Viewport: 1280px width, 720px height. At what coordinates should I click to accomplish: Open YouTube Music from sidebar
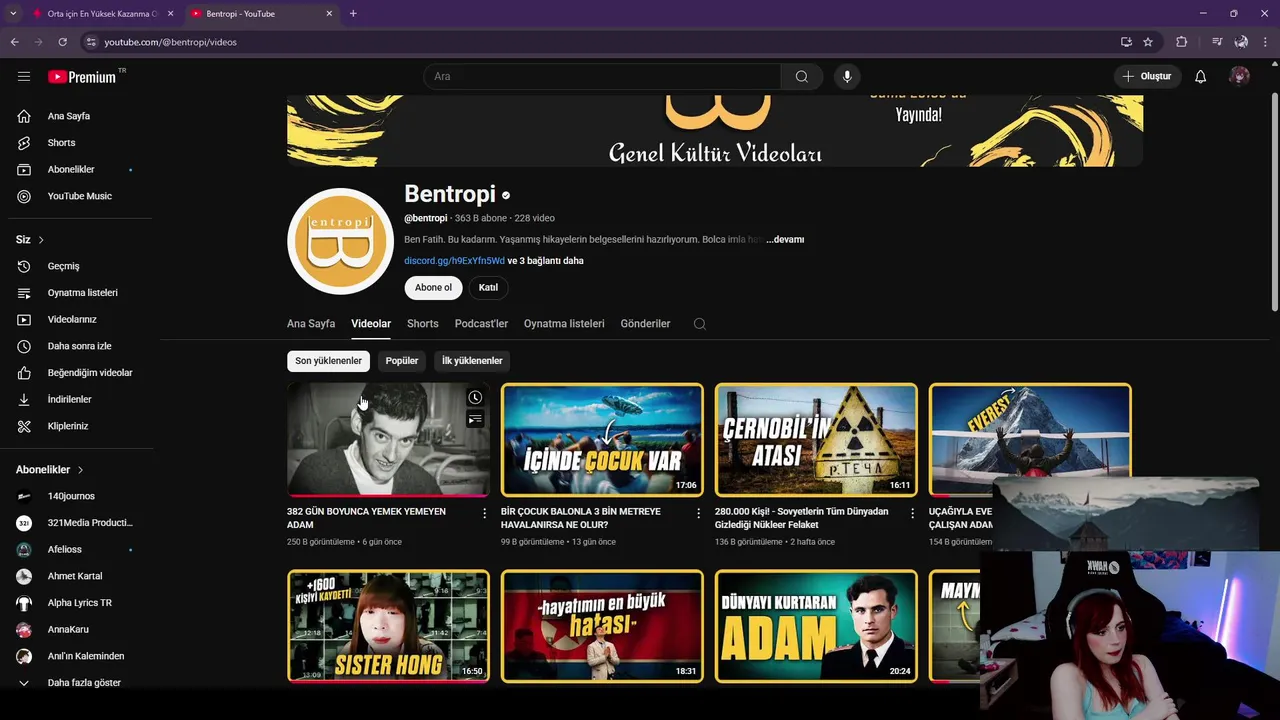click(78, 196)
